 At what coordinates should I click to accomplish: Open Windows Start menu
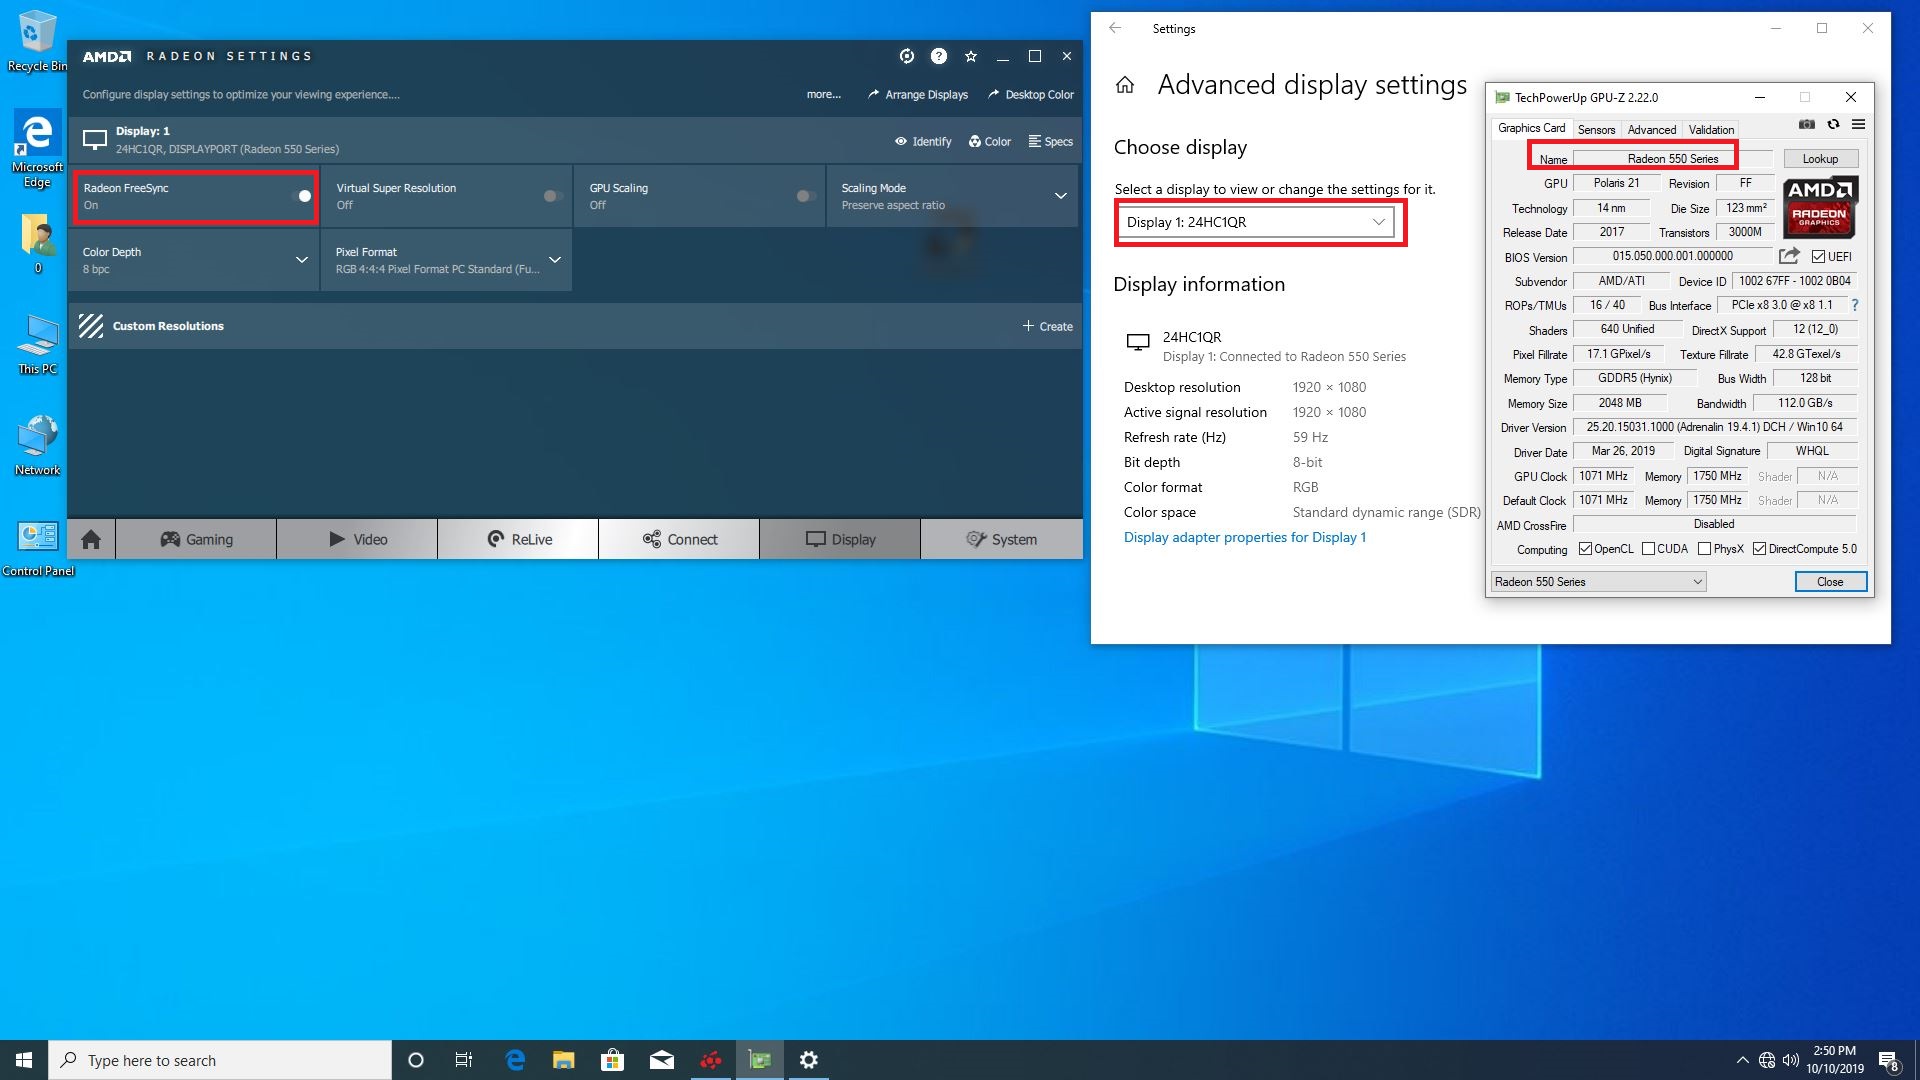point(24,1060)
